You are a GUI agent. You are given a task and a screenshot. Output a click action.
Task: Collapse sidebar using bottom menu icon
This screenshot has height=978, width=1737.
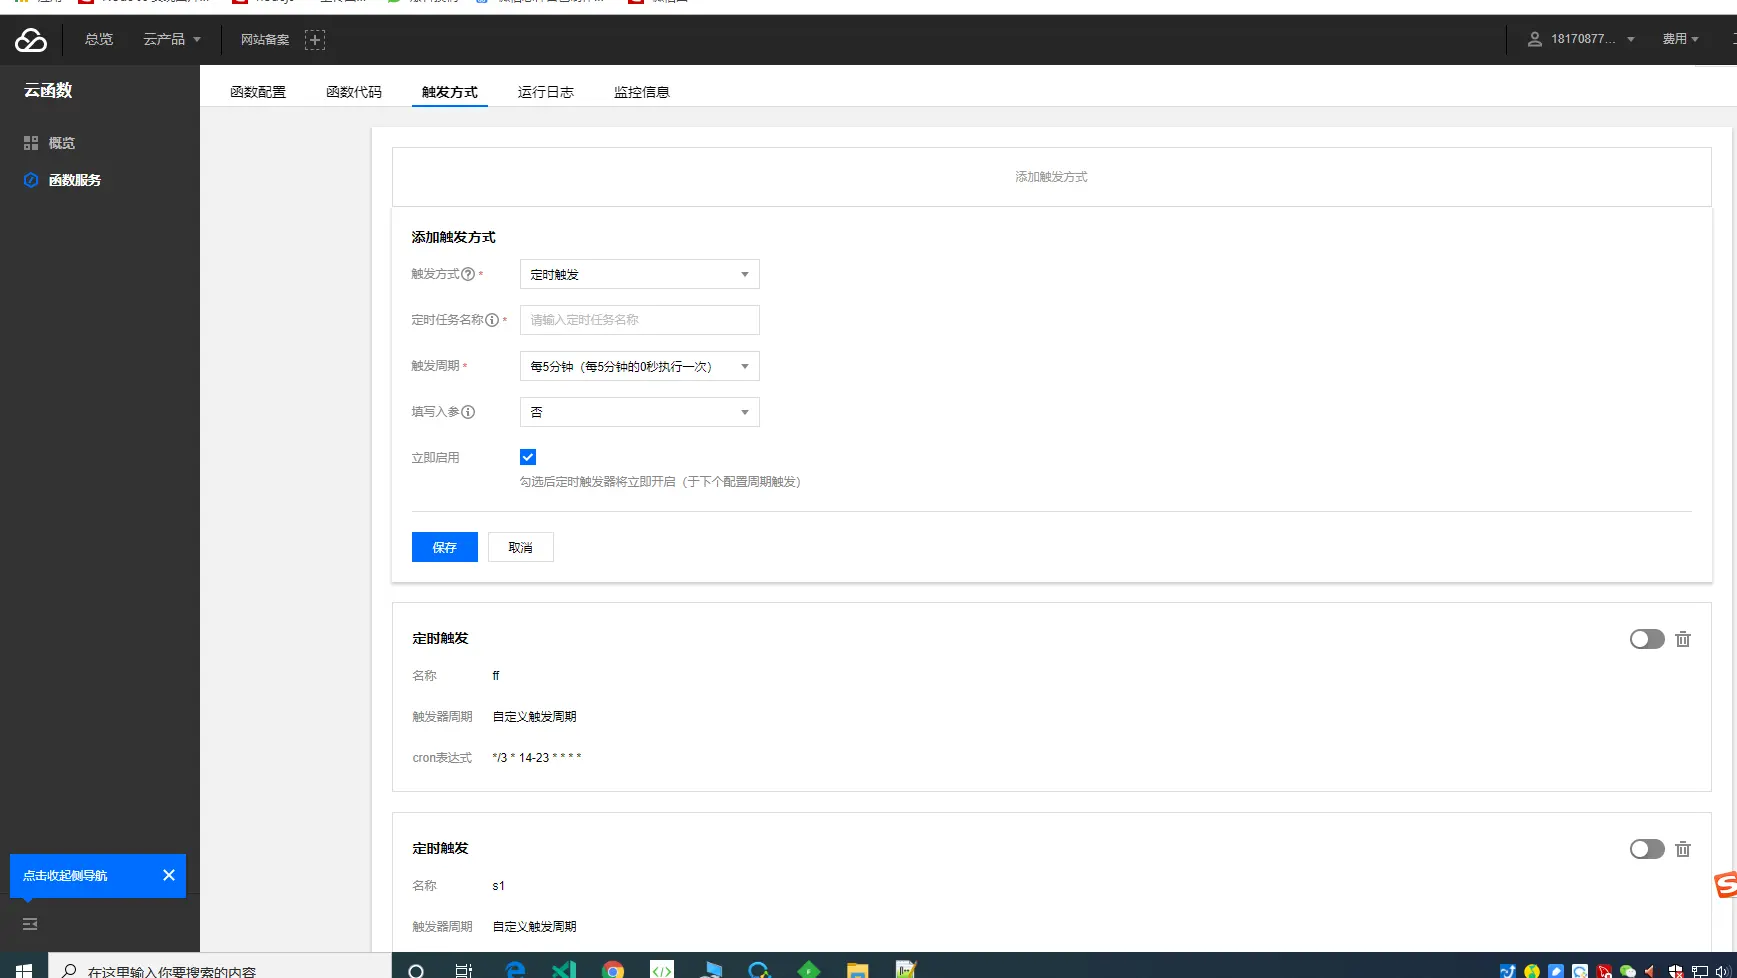click(x=30, y=924)
